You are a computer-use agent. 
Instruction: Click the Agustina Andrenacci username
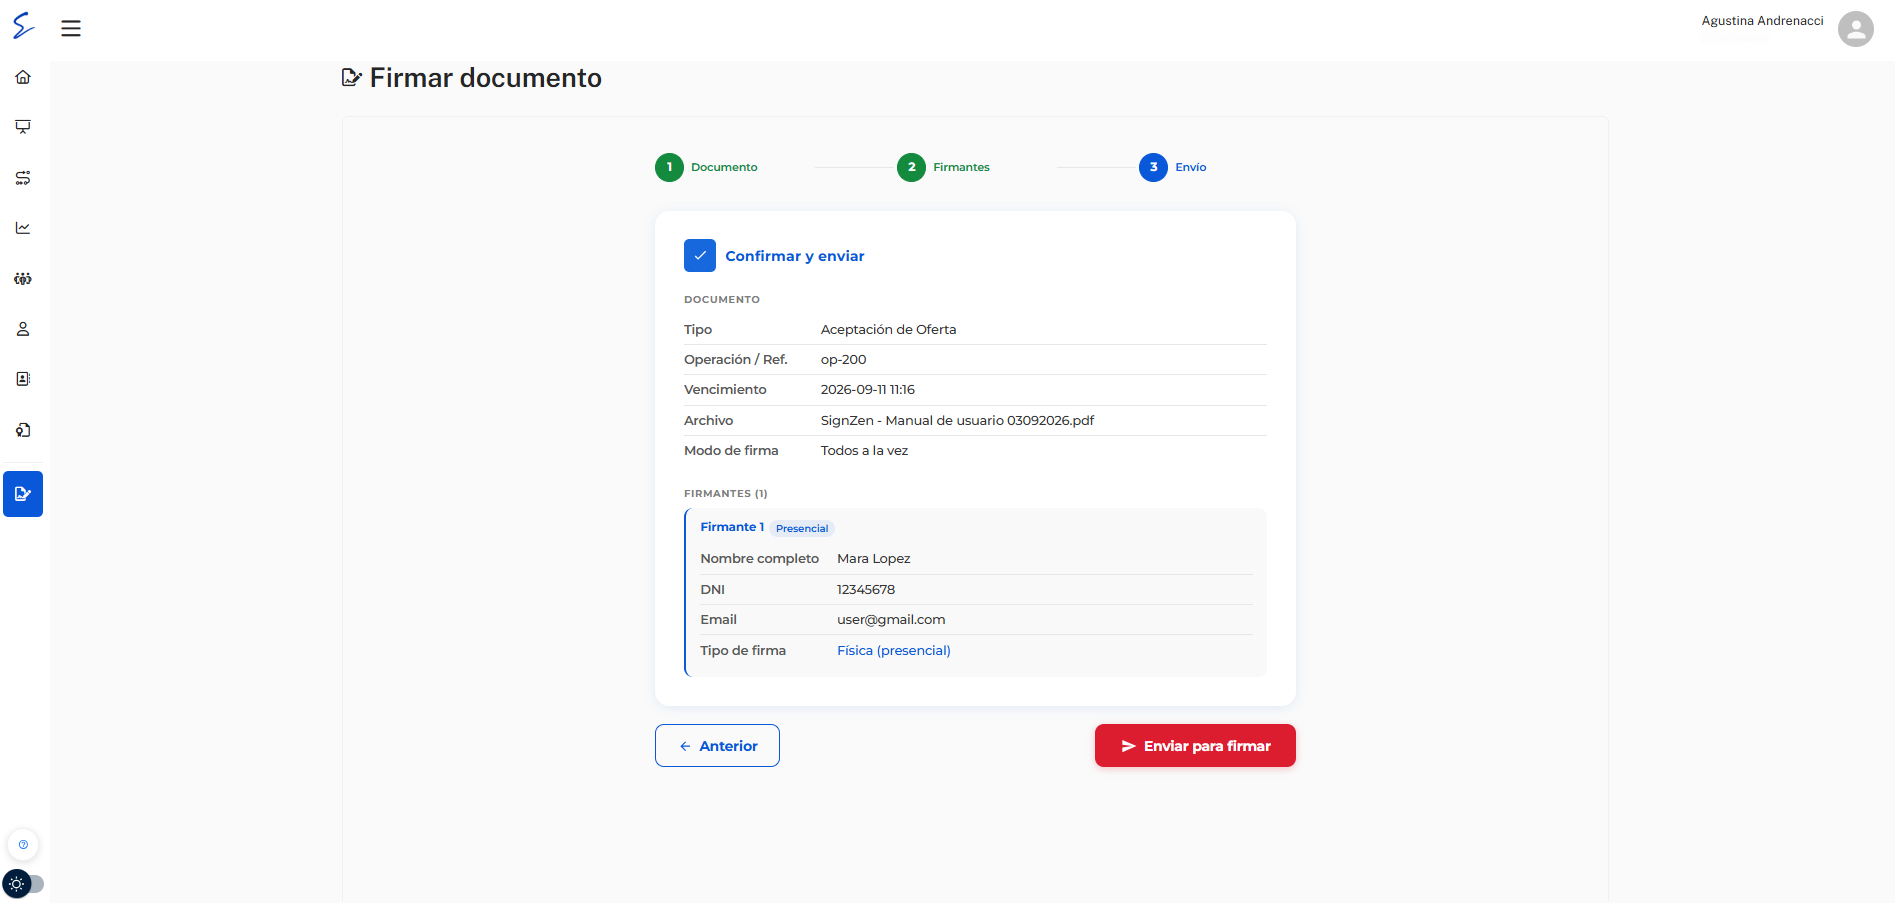click(x=1762, y=21)
